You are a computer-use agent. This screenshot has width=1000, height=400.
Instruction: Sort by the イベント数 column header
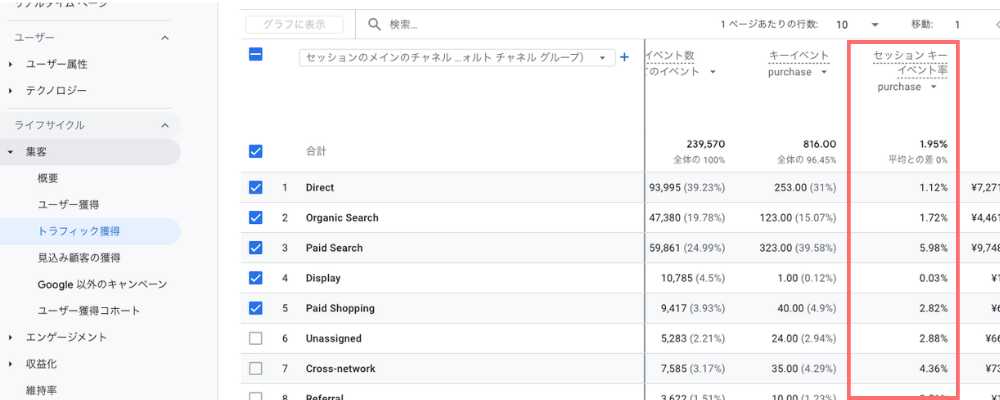tap(671, 56)
